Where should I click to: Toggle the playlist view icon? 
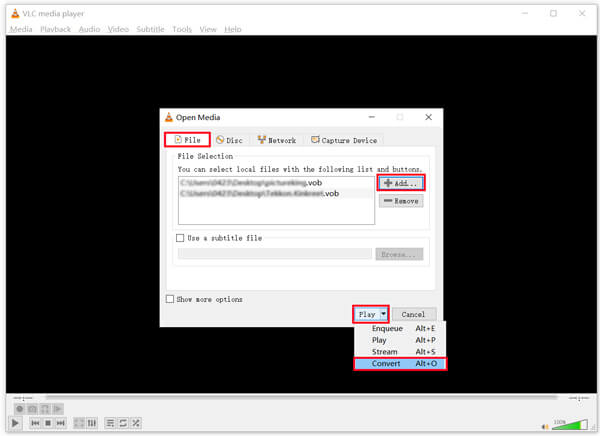110,423
